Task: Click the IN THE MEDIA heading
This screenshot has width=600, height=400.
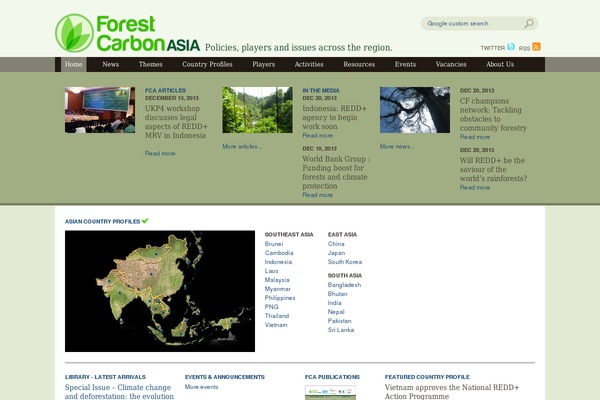Action: [321, 90]
